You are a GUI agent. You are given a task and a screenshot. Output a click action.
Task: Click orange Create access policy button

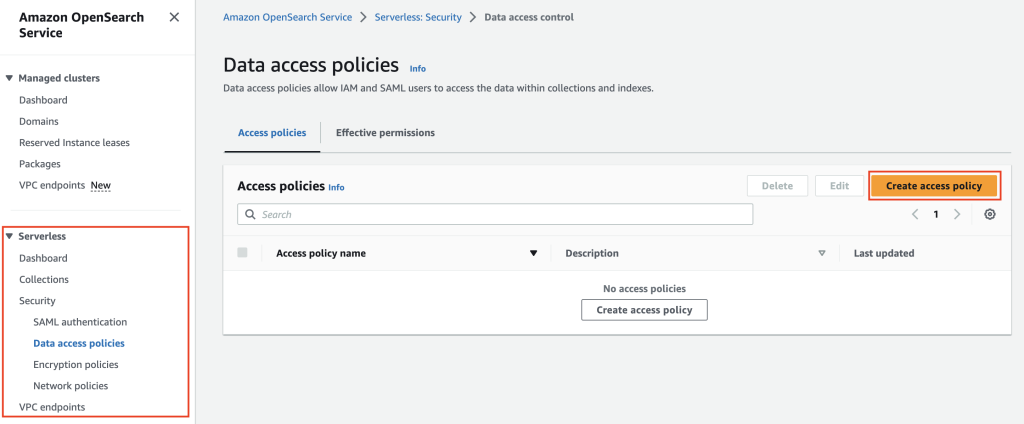pos(934,185)
